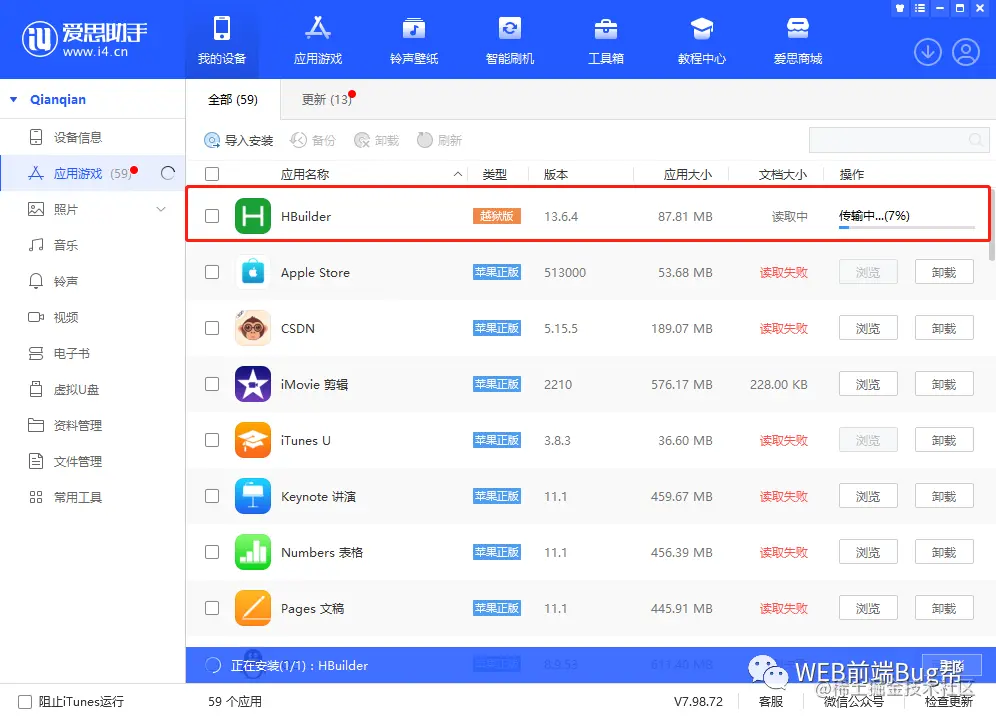996x719 pixels.
Task: Click the 刷新 refresh toolbar button
Action: (440, 140)
